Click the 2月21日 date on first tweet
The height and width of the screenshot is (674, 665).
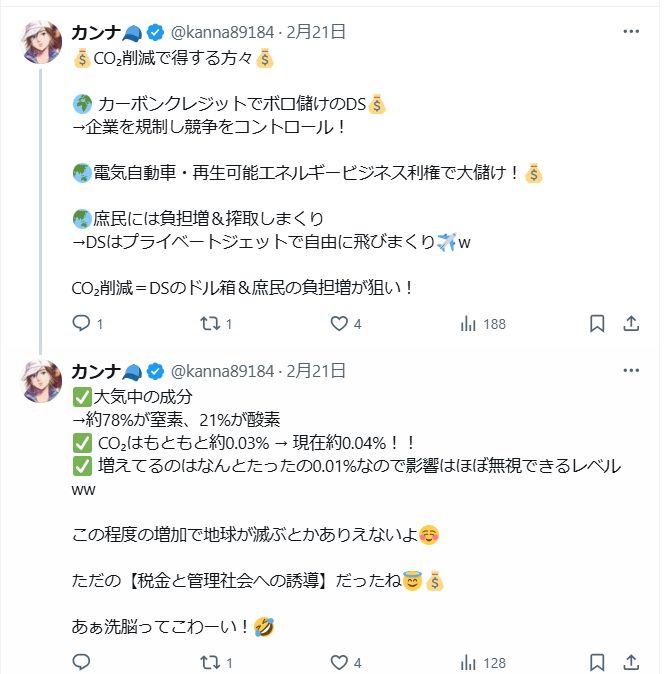[x=316, y=32]
